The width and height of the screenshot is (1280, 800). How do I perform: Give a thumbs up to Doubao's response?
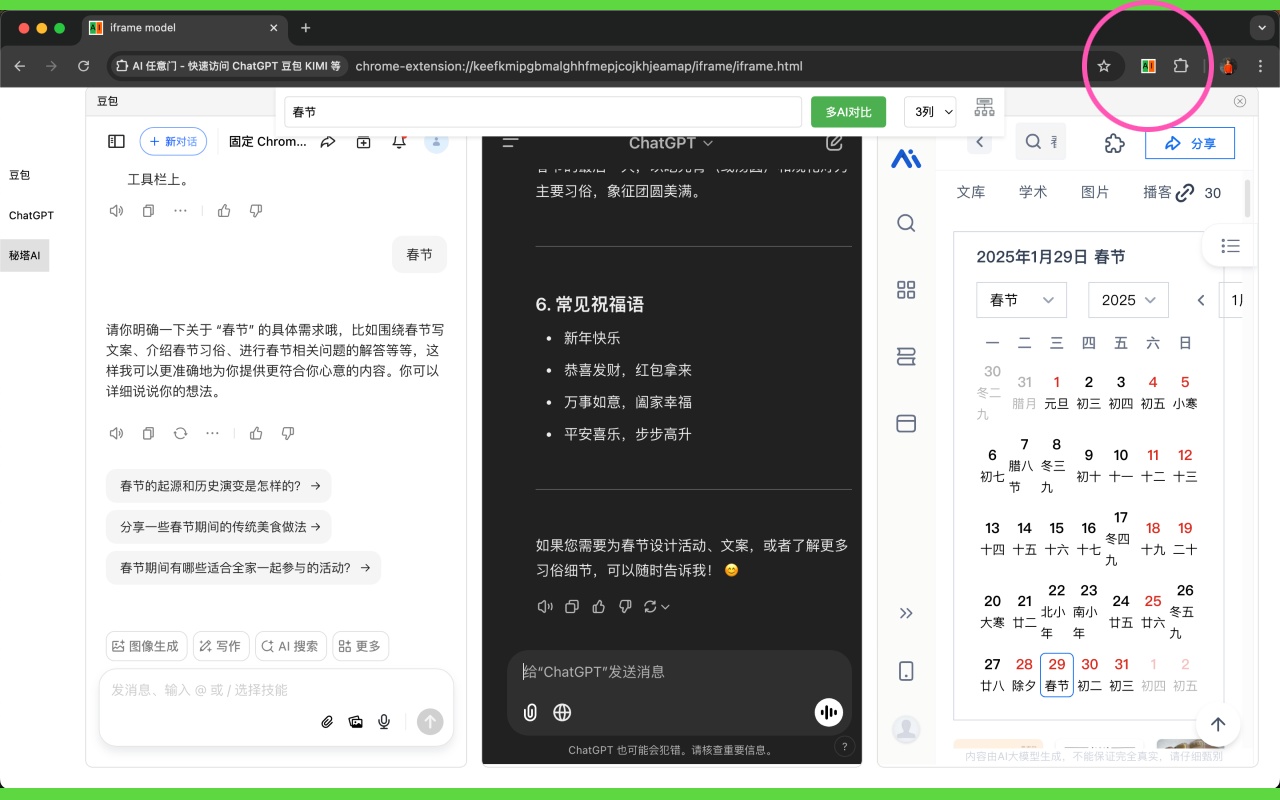255,433
